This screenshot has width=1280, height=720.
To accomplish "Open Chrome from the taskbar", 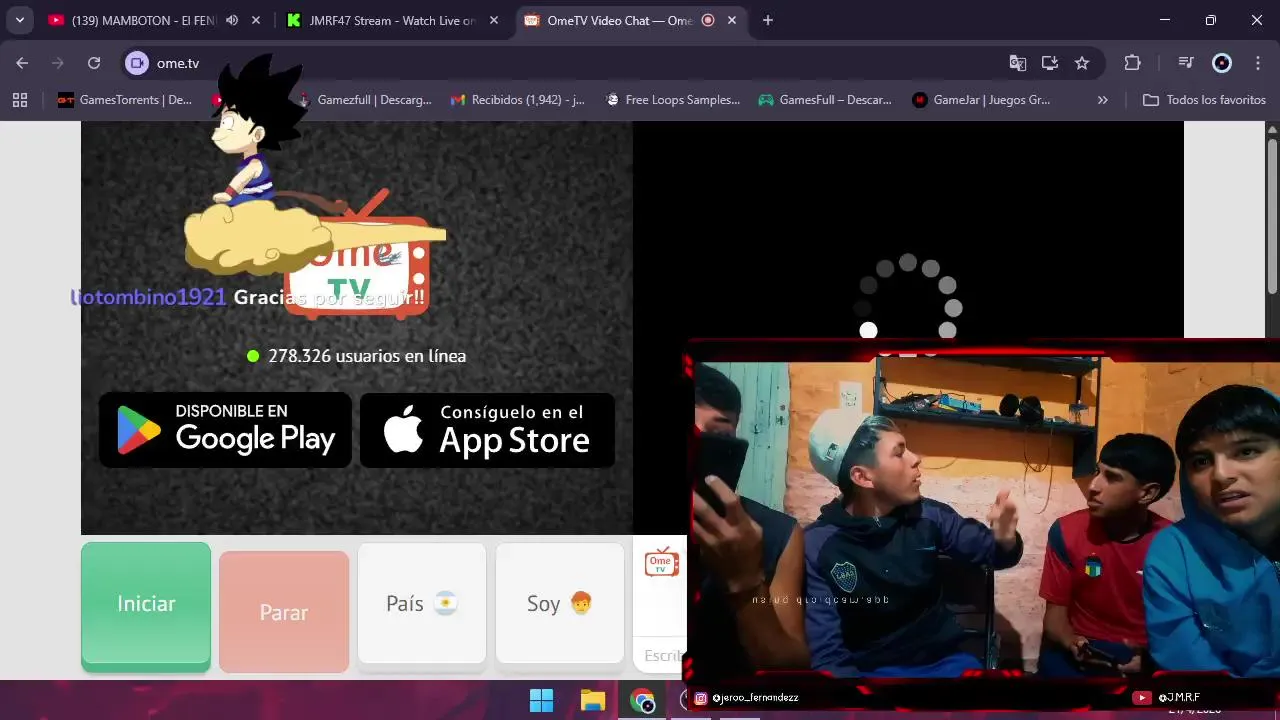I will click(643, 700).
